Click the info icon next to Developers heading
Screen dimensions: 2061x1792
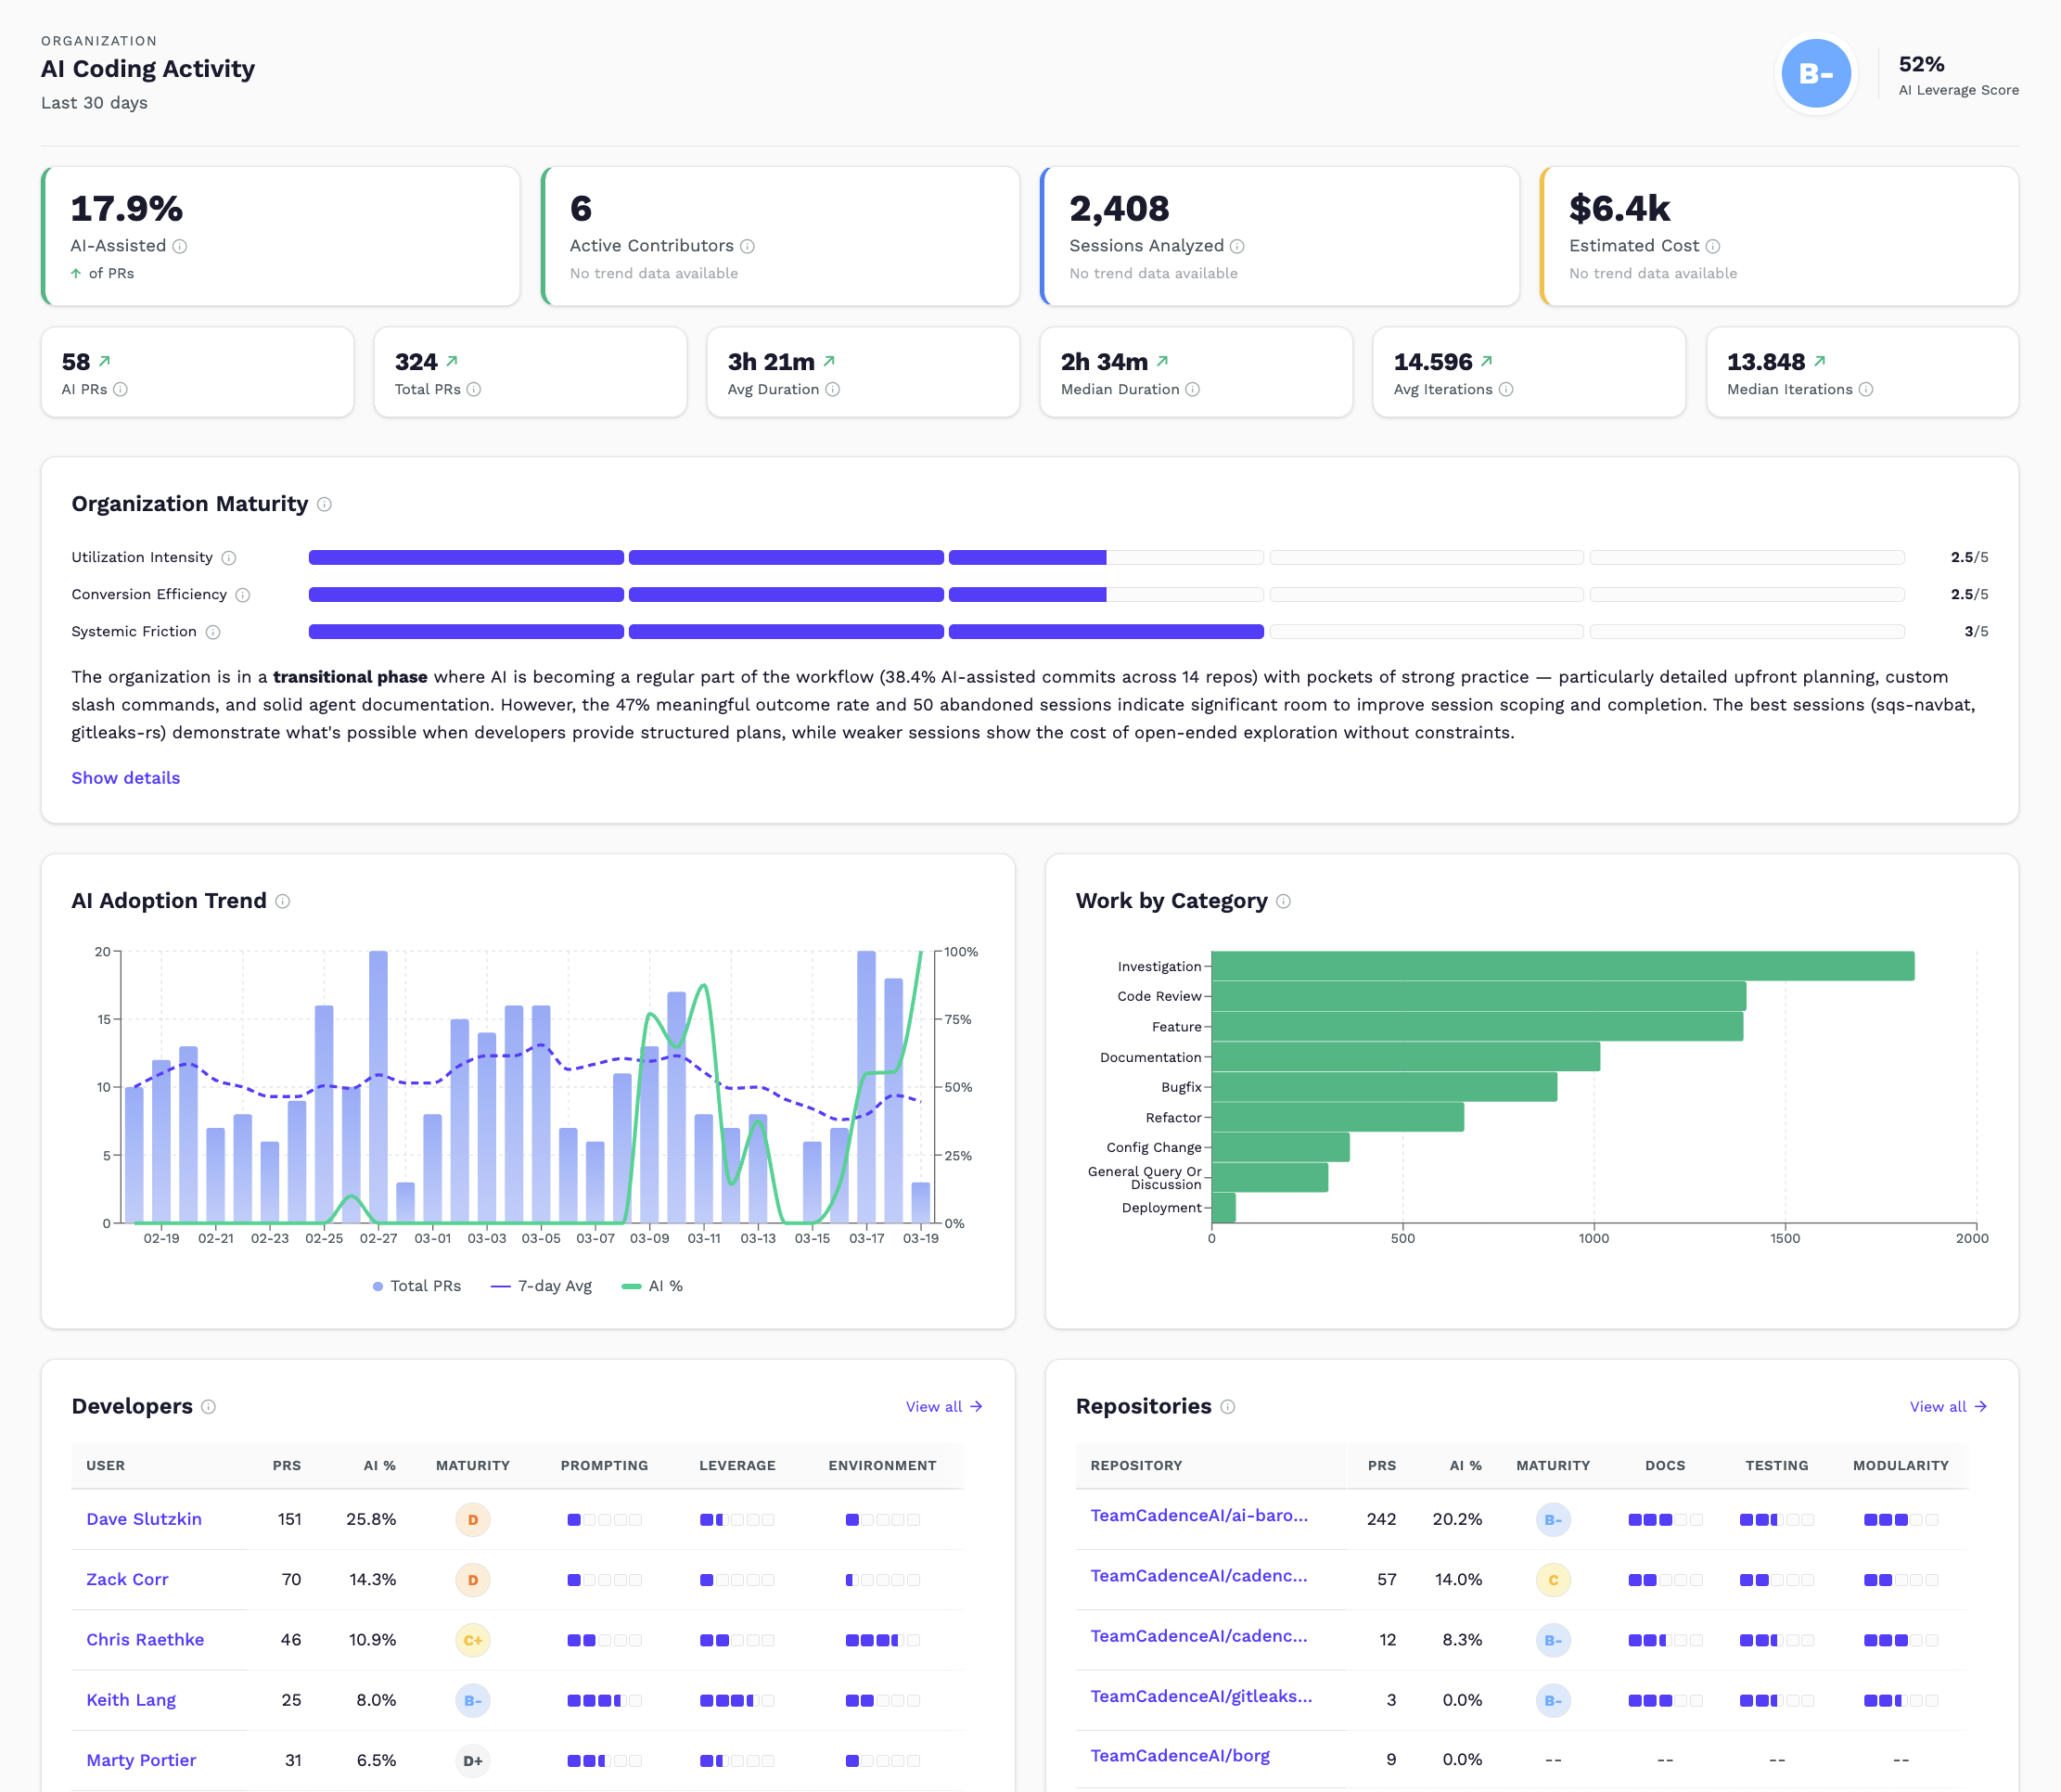point(208,1407)
